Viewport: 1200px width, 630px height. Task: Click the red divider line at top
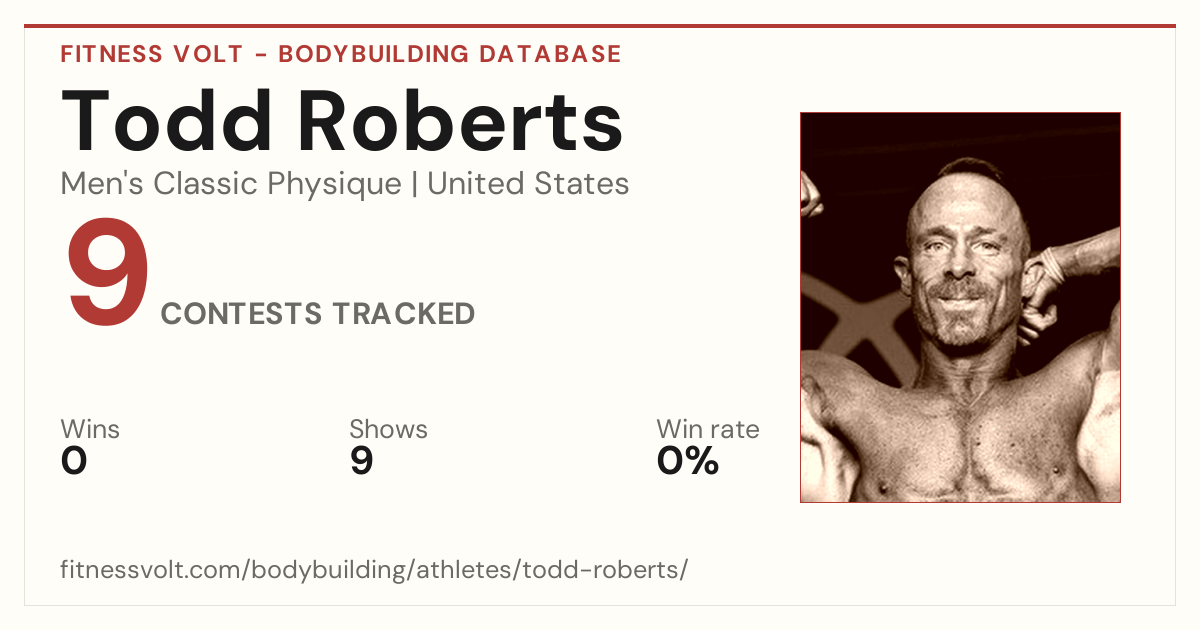(600, 26)
